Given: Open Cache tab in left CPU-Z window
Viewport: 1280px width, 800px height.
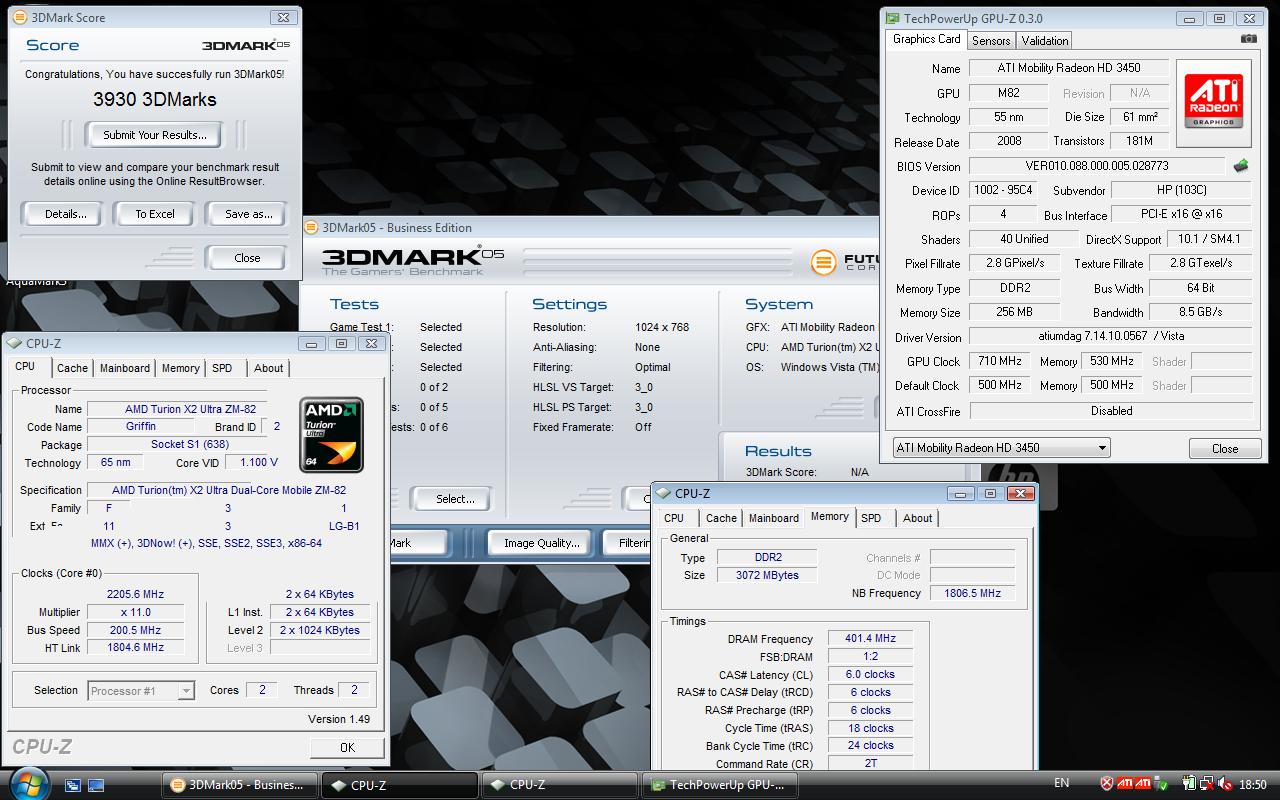Looking at the screenshot, I should click(72, 368).
